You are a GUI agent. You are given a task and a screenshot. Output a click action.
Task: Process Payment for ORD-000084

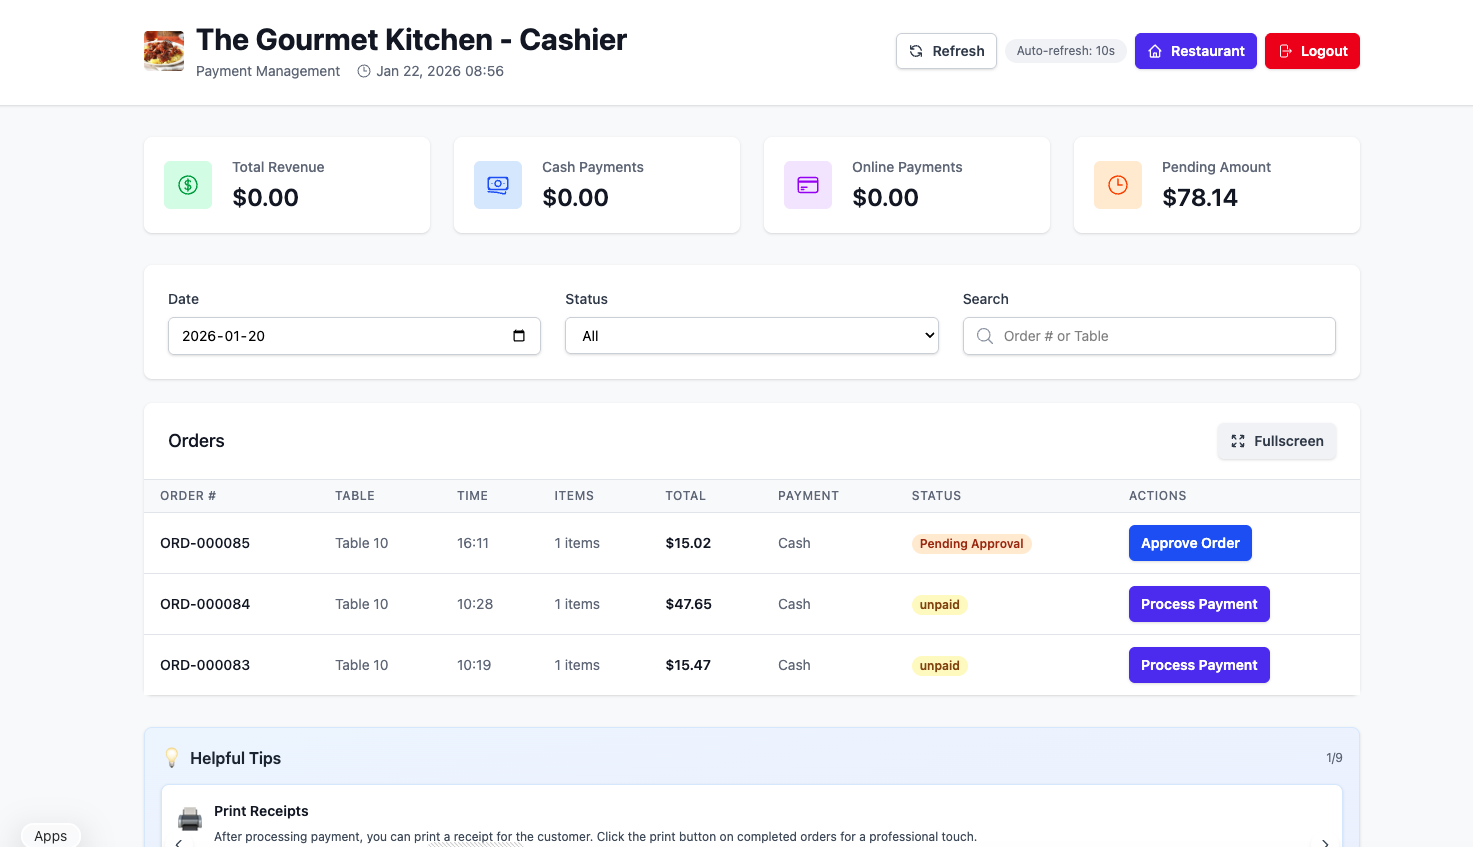[x=1199, y=604]
